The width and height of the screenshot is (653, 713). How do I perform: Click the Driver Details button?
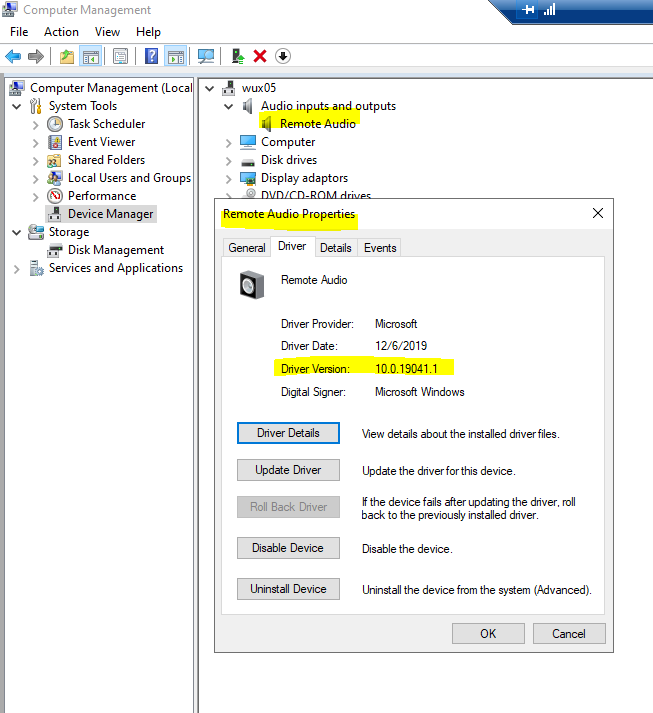(288, 433)
